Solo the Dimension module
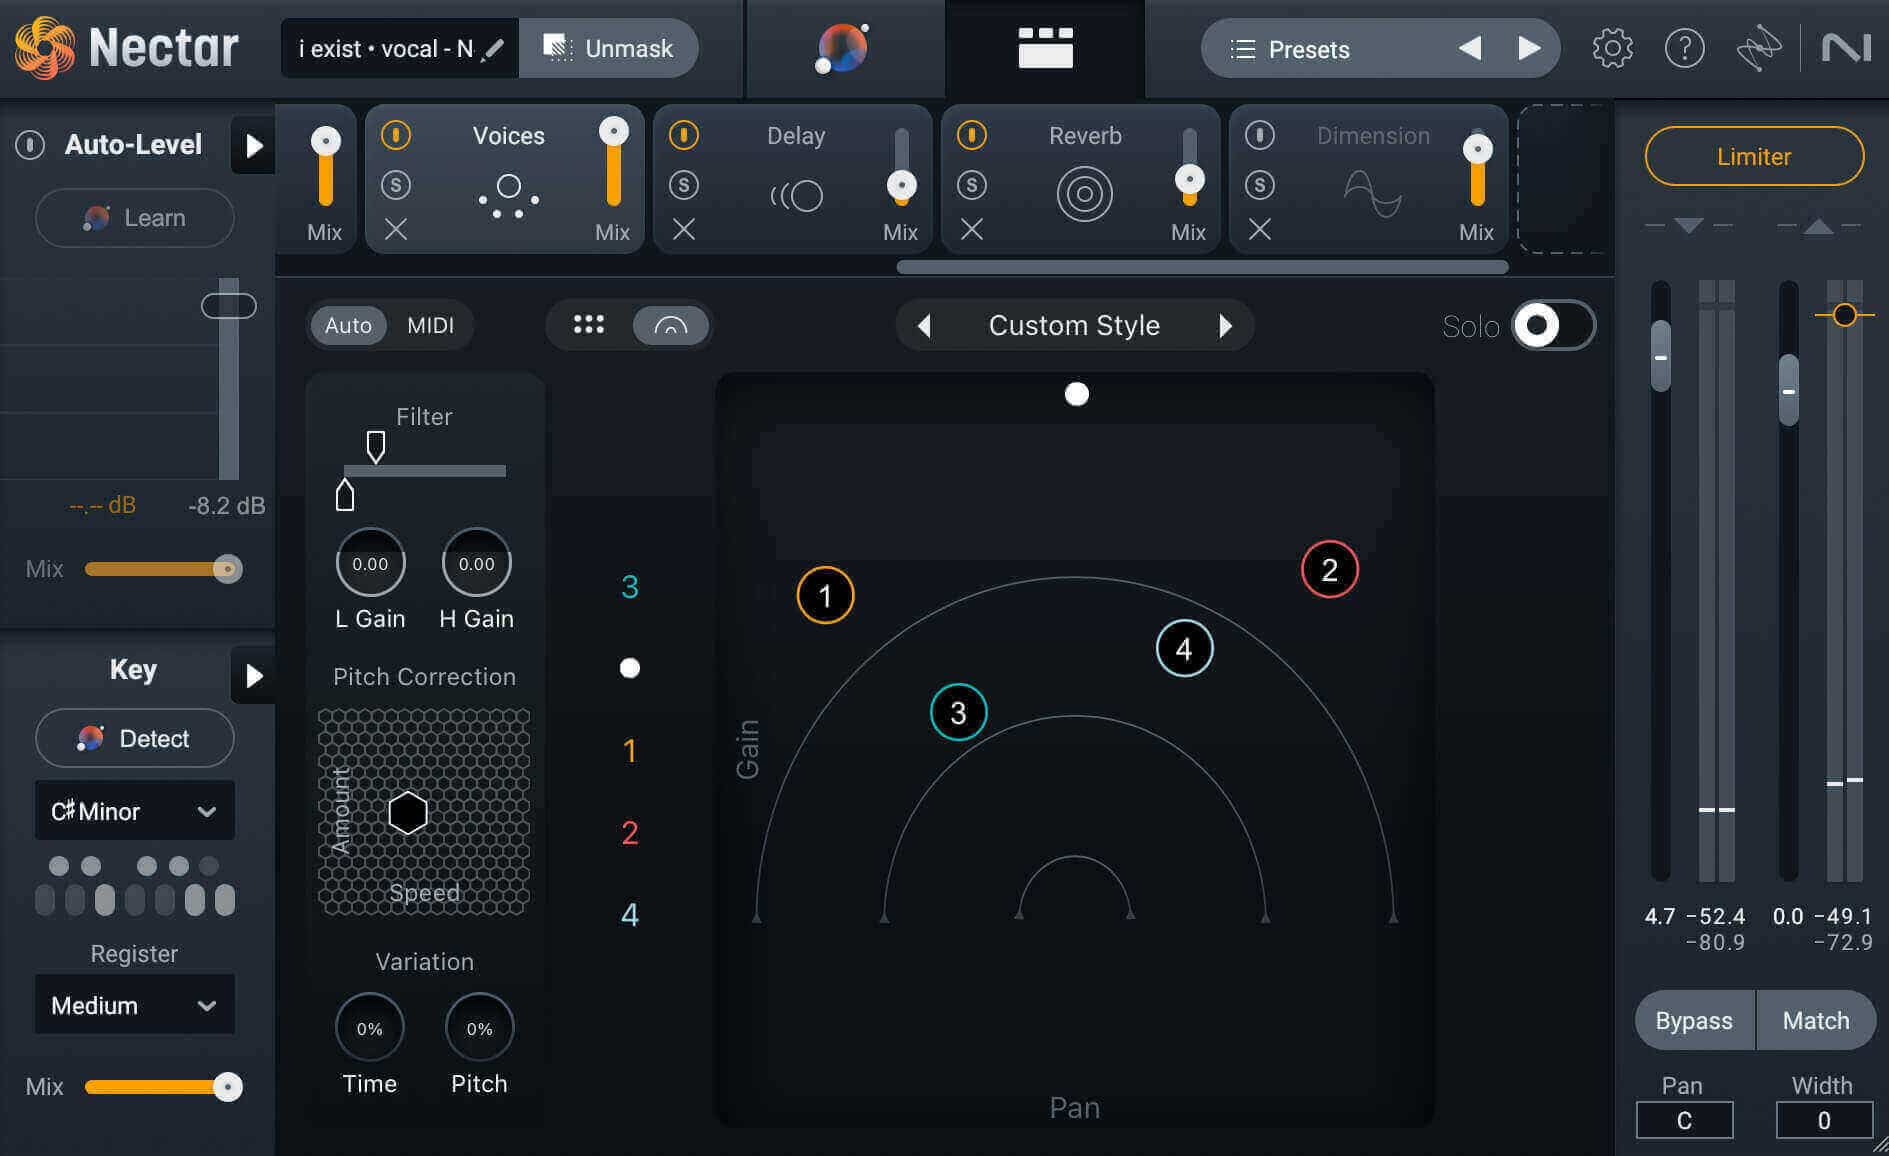Screen dimensions: 1889x1156 click(x=1260, y=185)
